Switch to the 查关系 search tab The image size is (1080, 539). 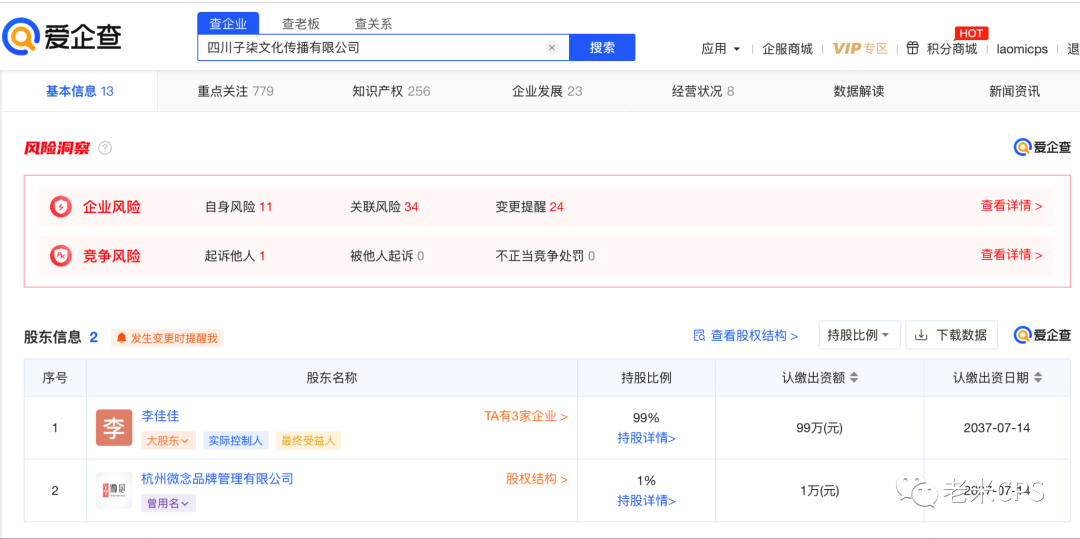[x=373, y=23]
